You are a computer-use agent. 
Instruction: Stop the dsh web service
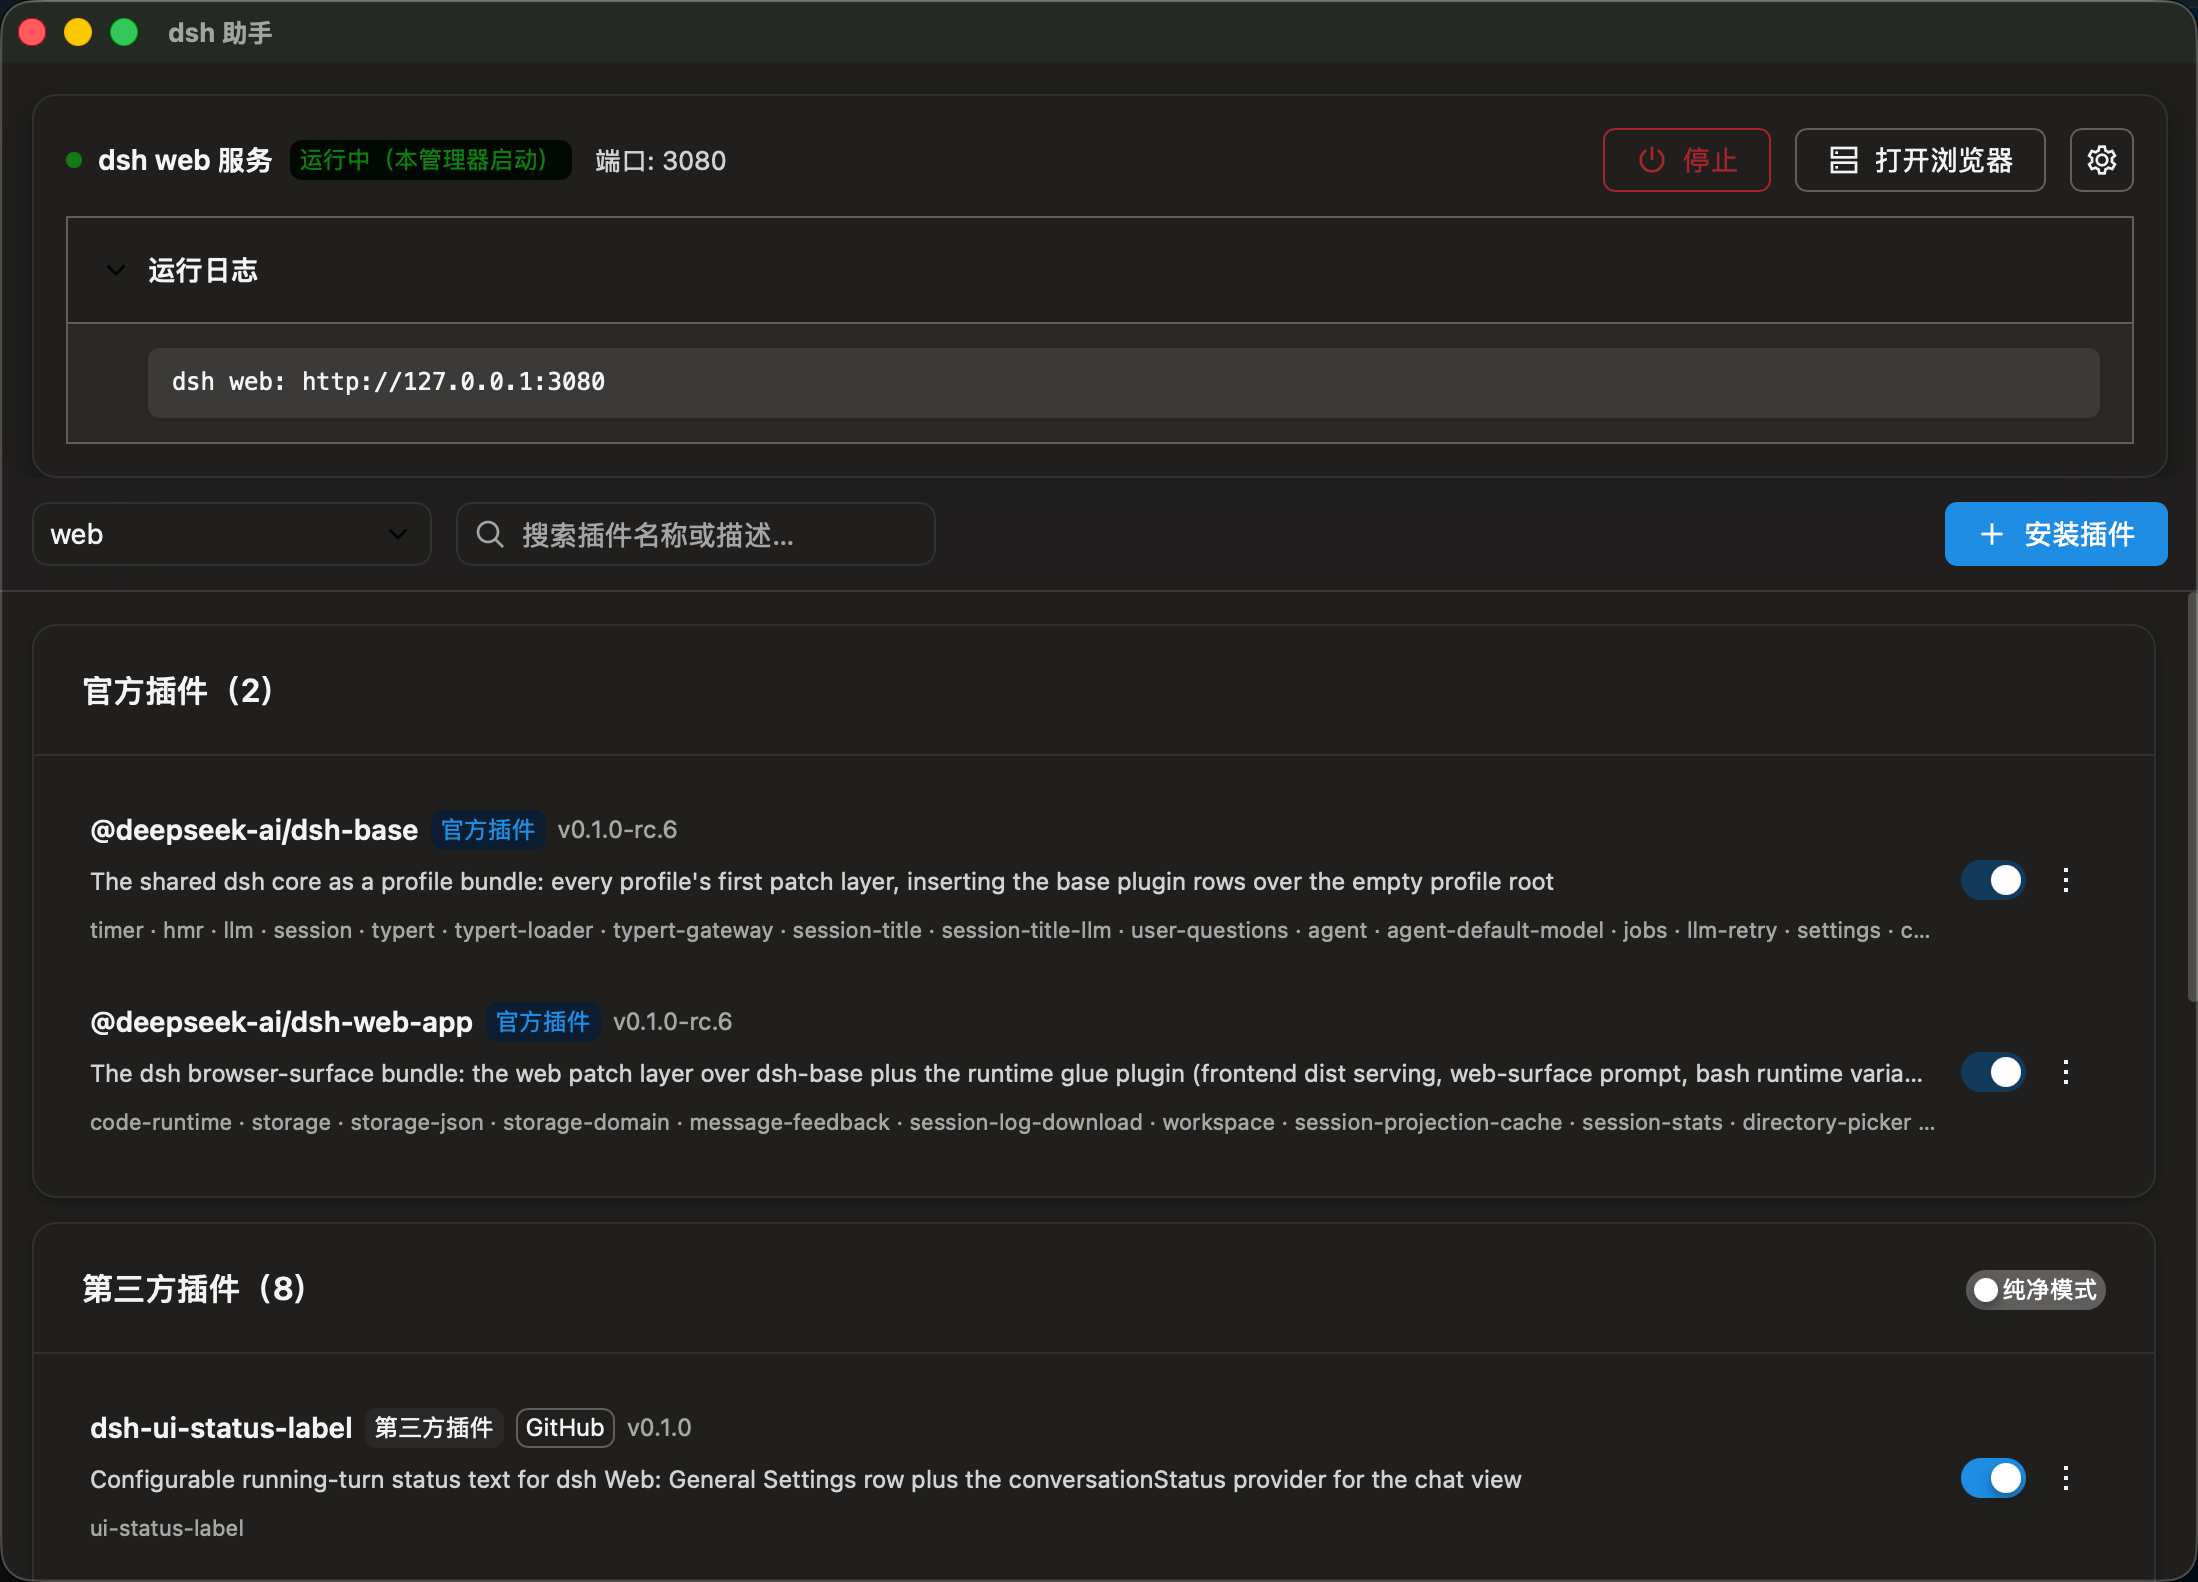[1687, 160]
